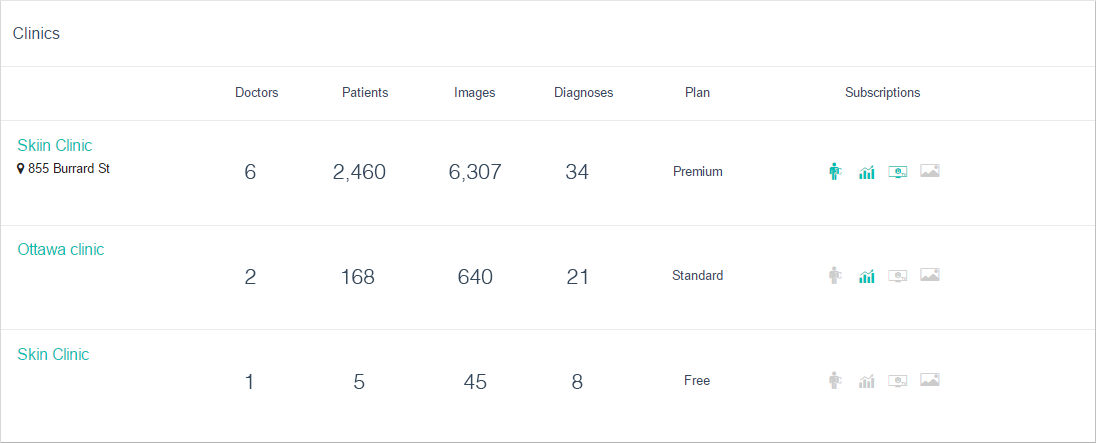Screen dimensions: 1096x443
Task: Click the growth chart icon for Skiin Clinic
Action: (x=867, y=172)
